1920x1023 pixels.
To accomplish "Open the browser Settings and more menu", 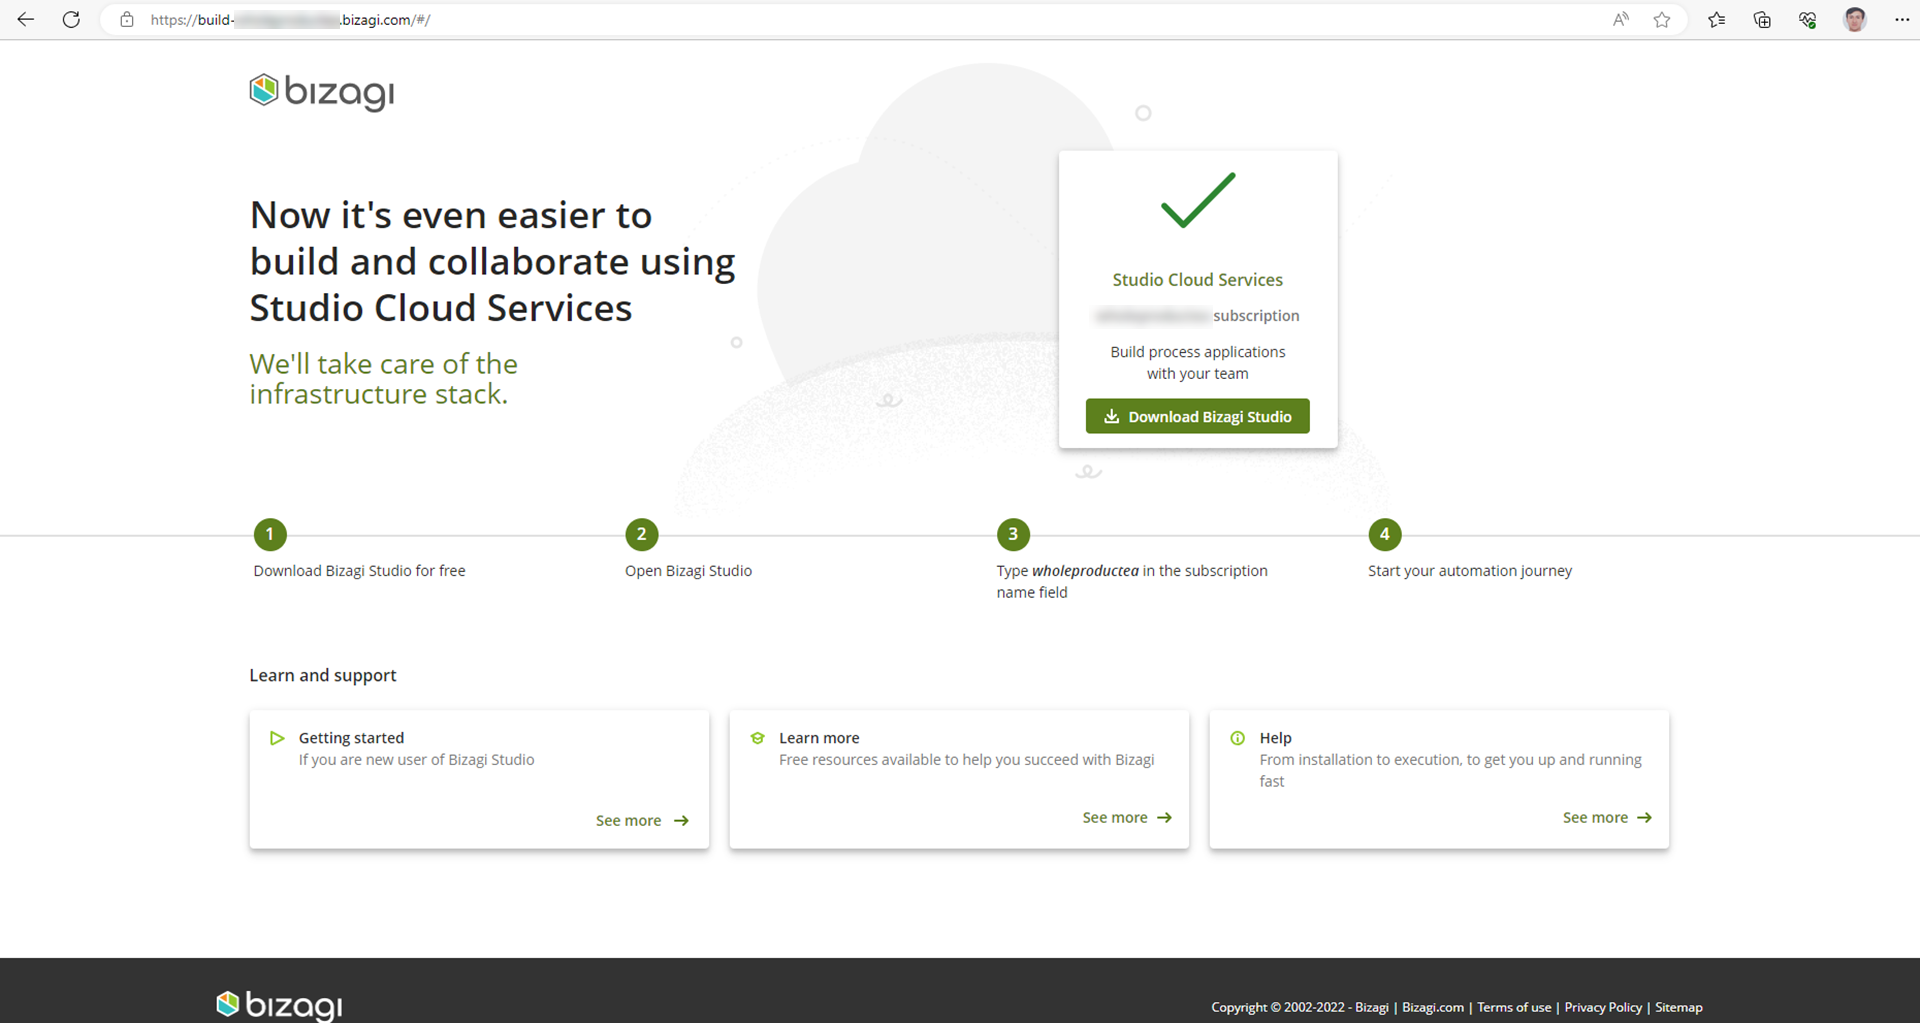I will pos(1902,20).
